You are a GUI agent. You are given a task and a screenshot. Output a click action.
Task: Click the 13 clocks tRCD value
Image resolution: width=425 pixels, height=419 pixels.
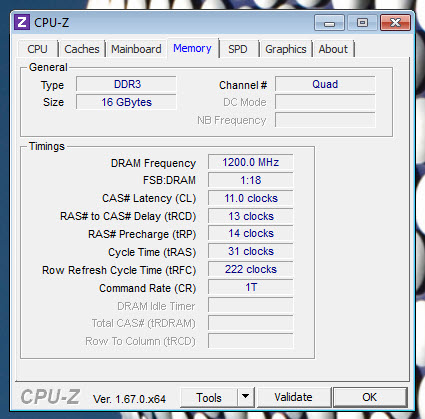251,216
